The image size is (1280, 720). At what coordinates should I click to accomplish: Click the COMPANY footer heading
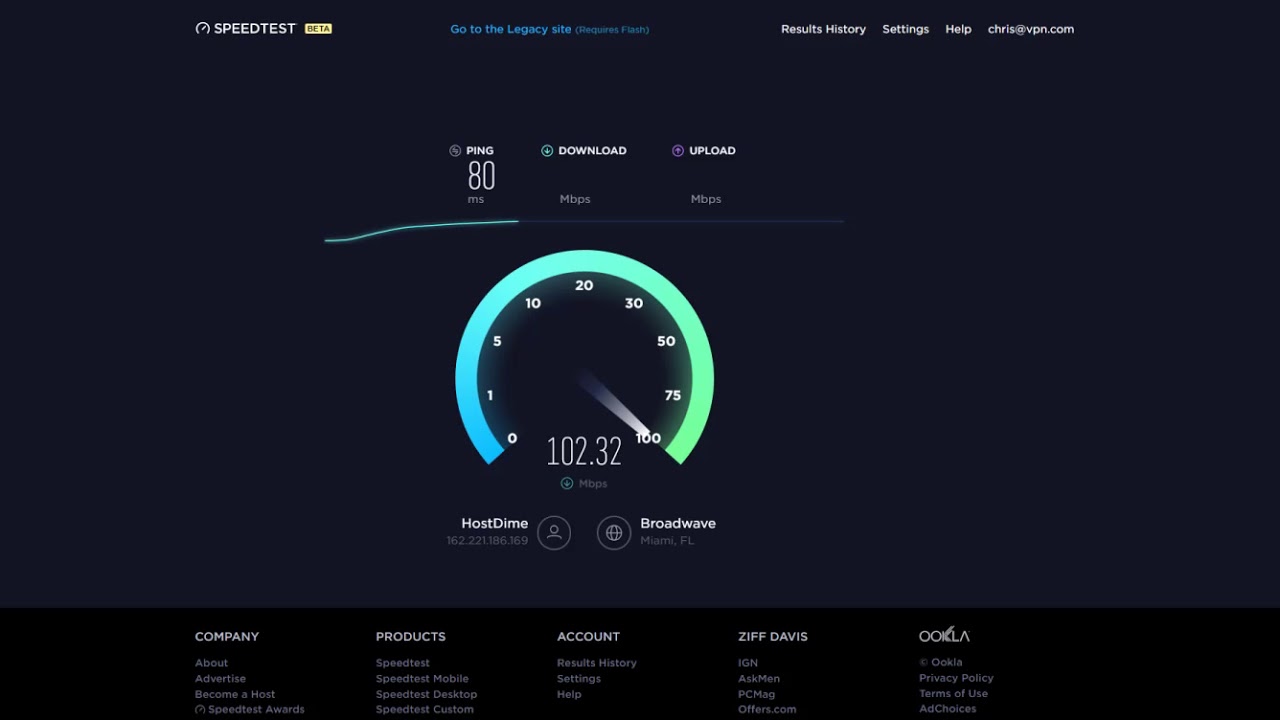227,637
